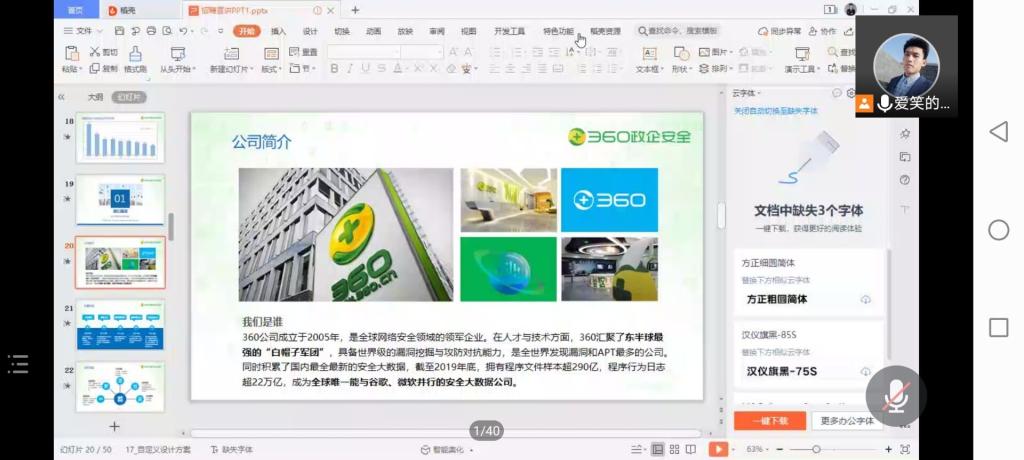Click the 关闭自动切换至缺失字体 link
The width and height of the screenshot is (1024, 460).
click(x=775, y=111)
